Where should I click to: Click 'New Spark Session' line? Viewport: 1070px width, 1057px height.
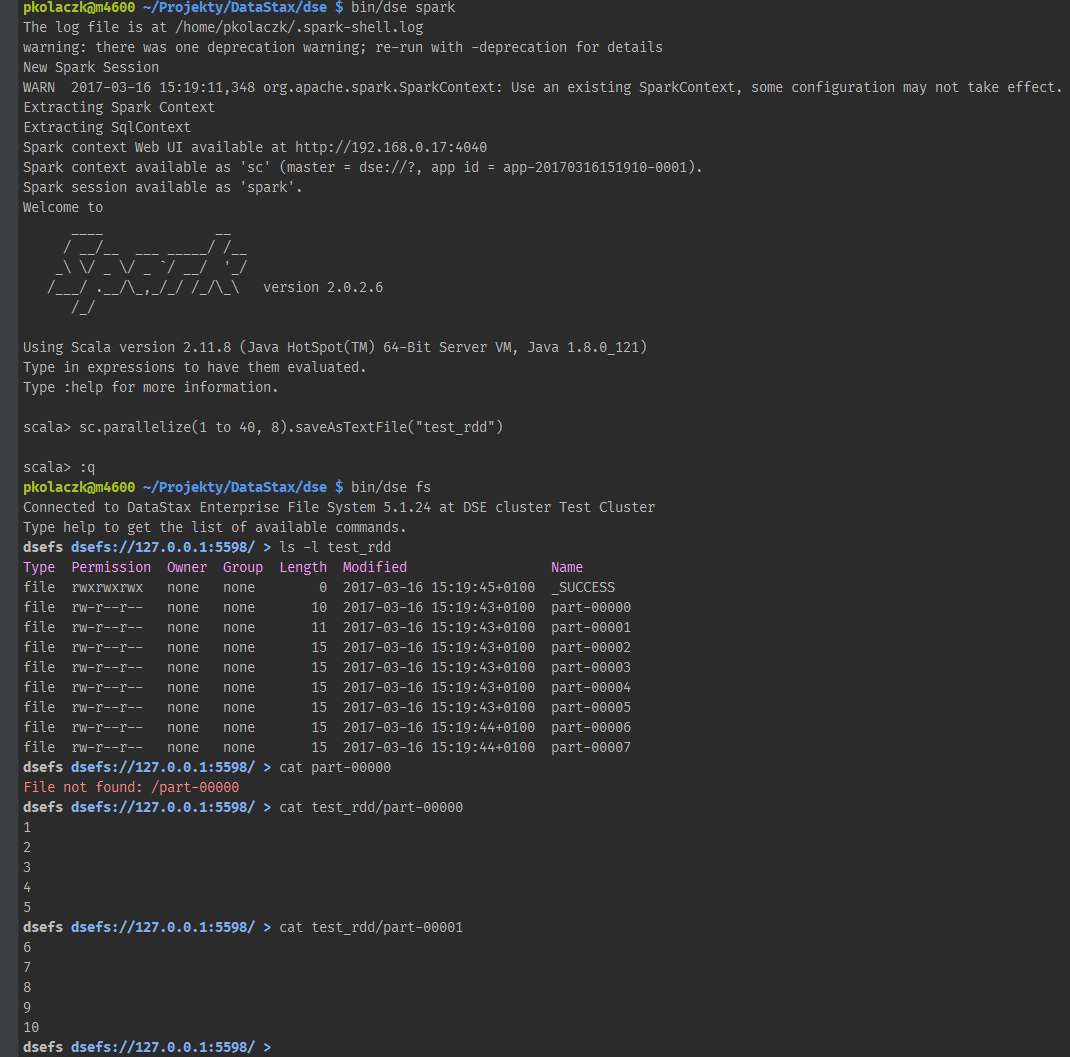[91, 68]
